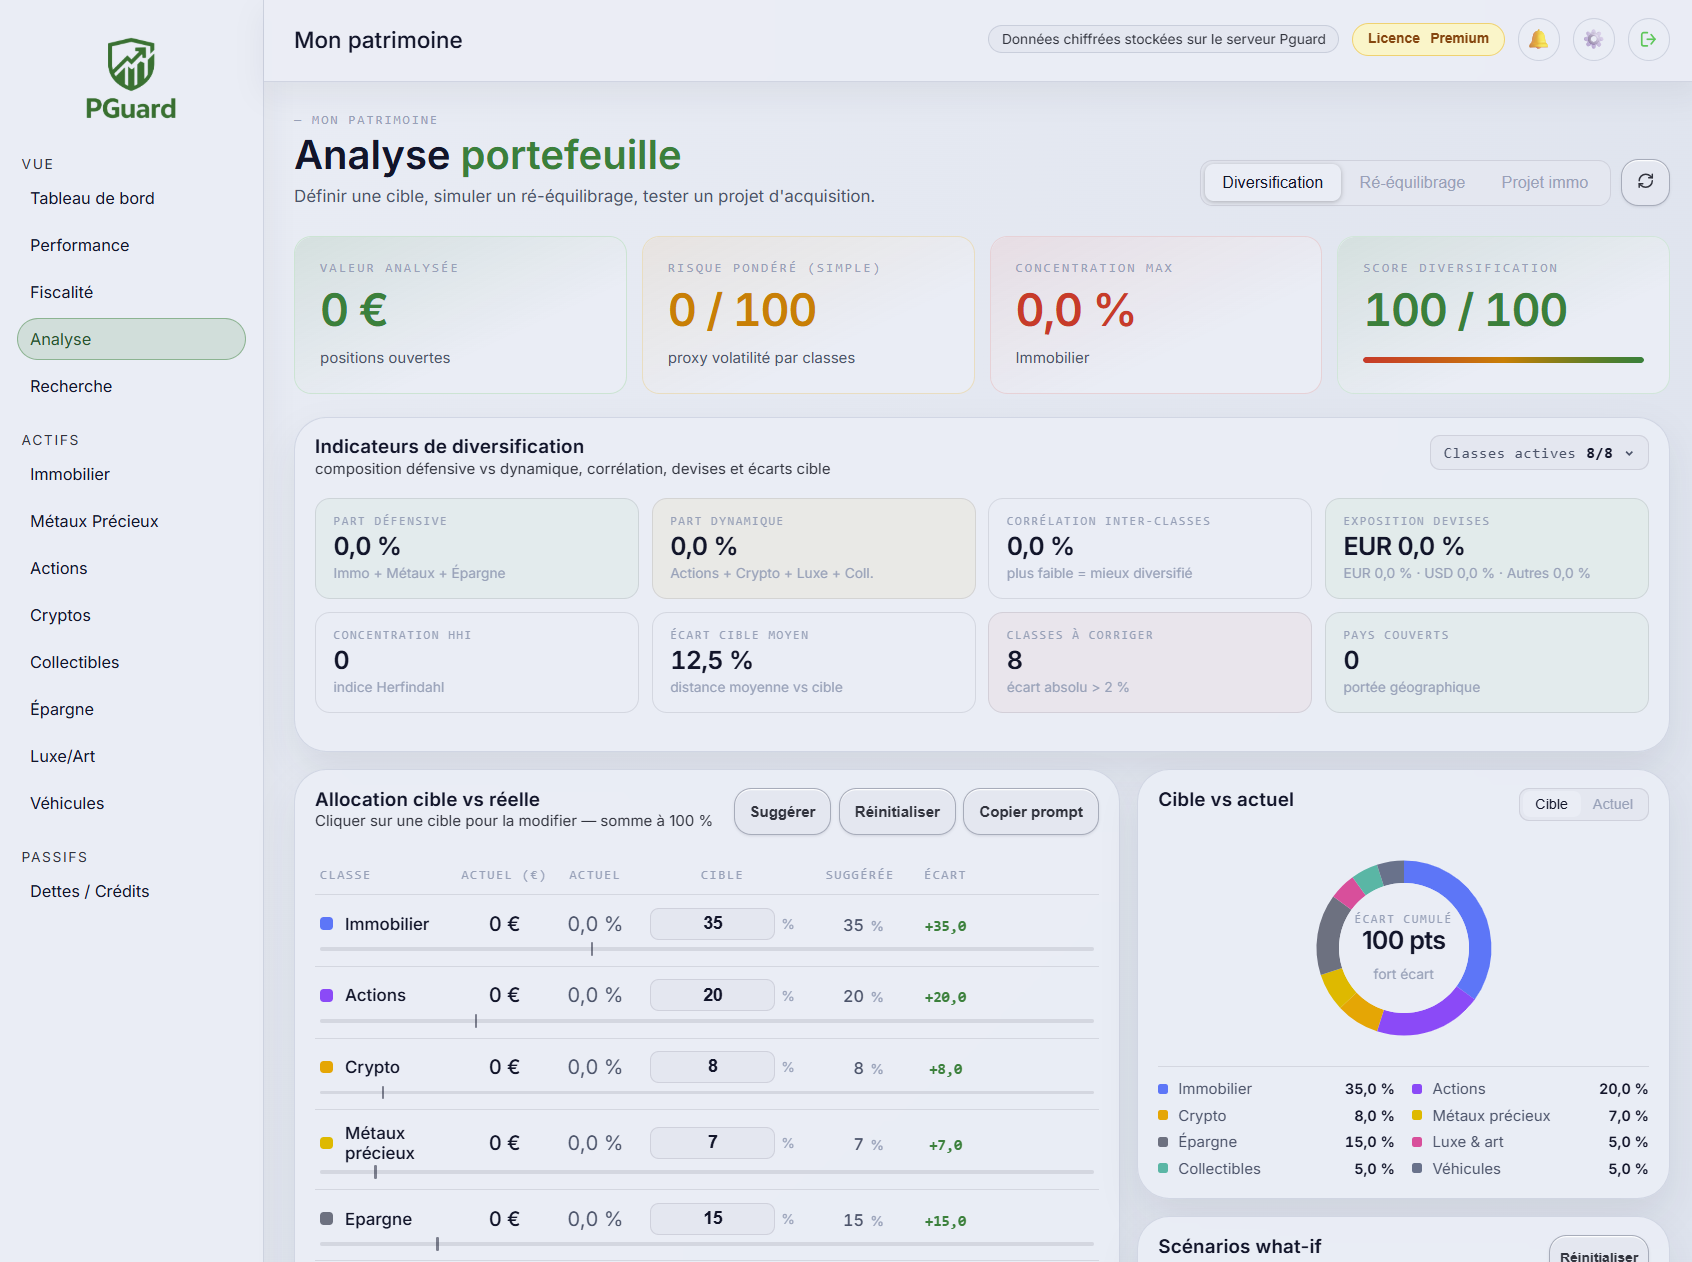This screenshot has height=1262, width=1692.
Task: Open the notifications bell
Action: pyautogui.click(x=1538, y=40)
